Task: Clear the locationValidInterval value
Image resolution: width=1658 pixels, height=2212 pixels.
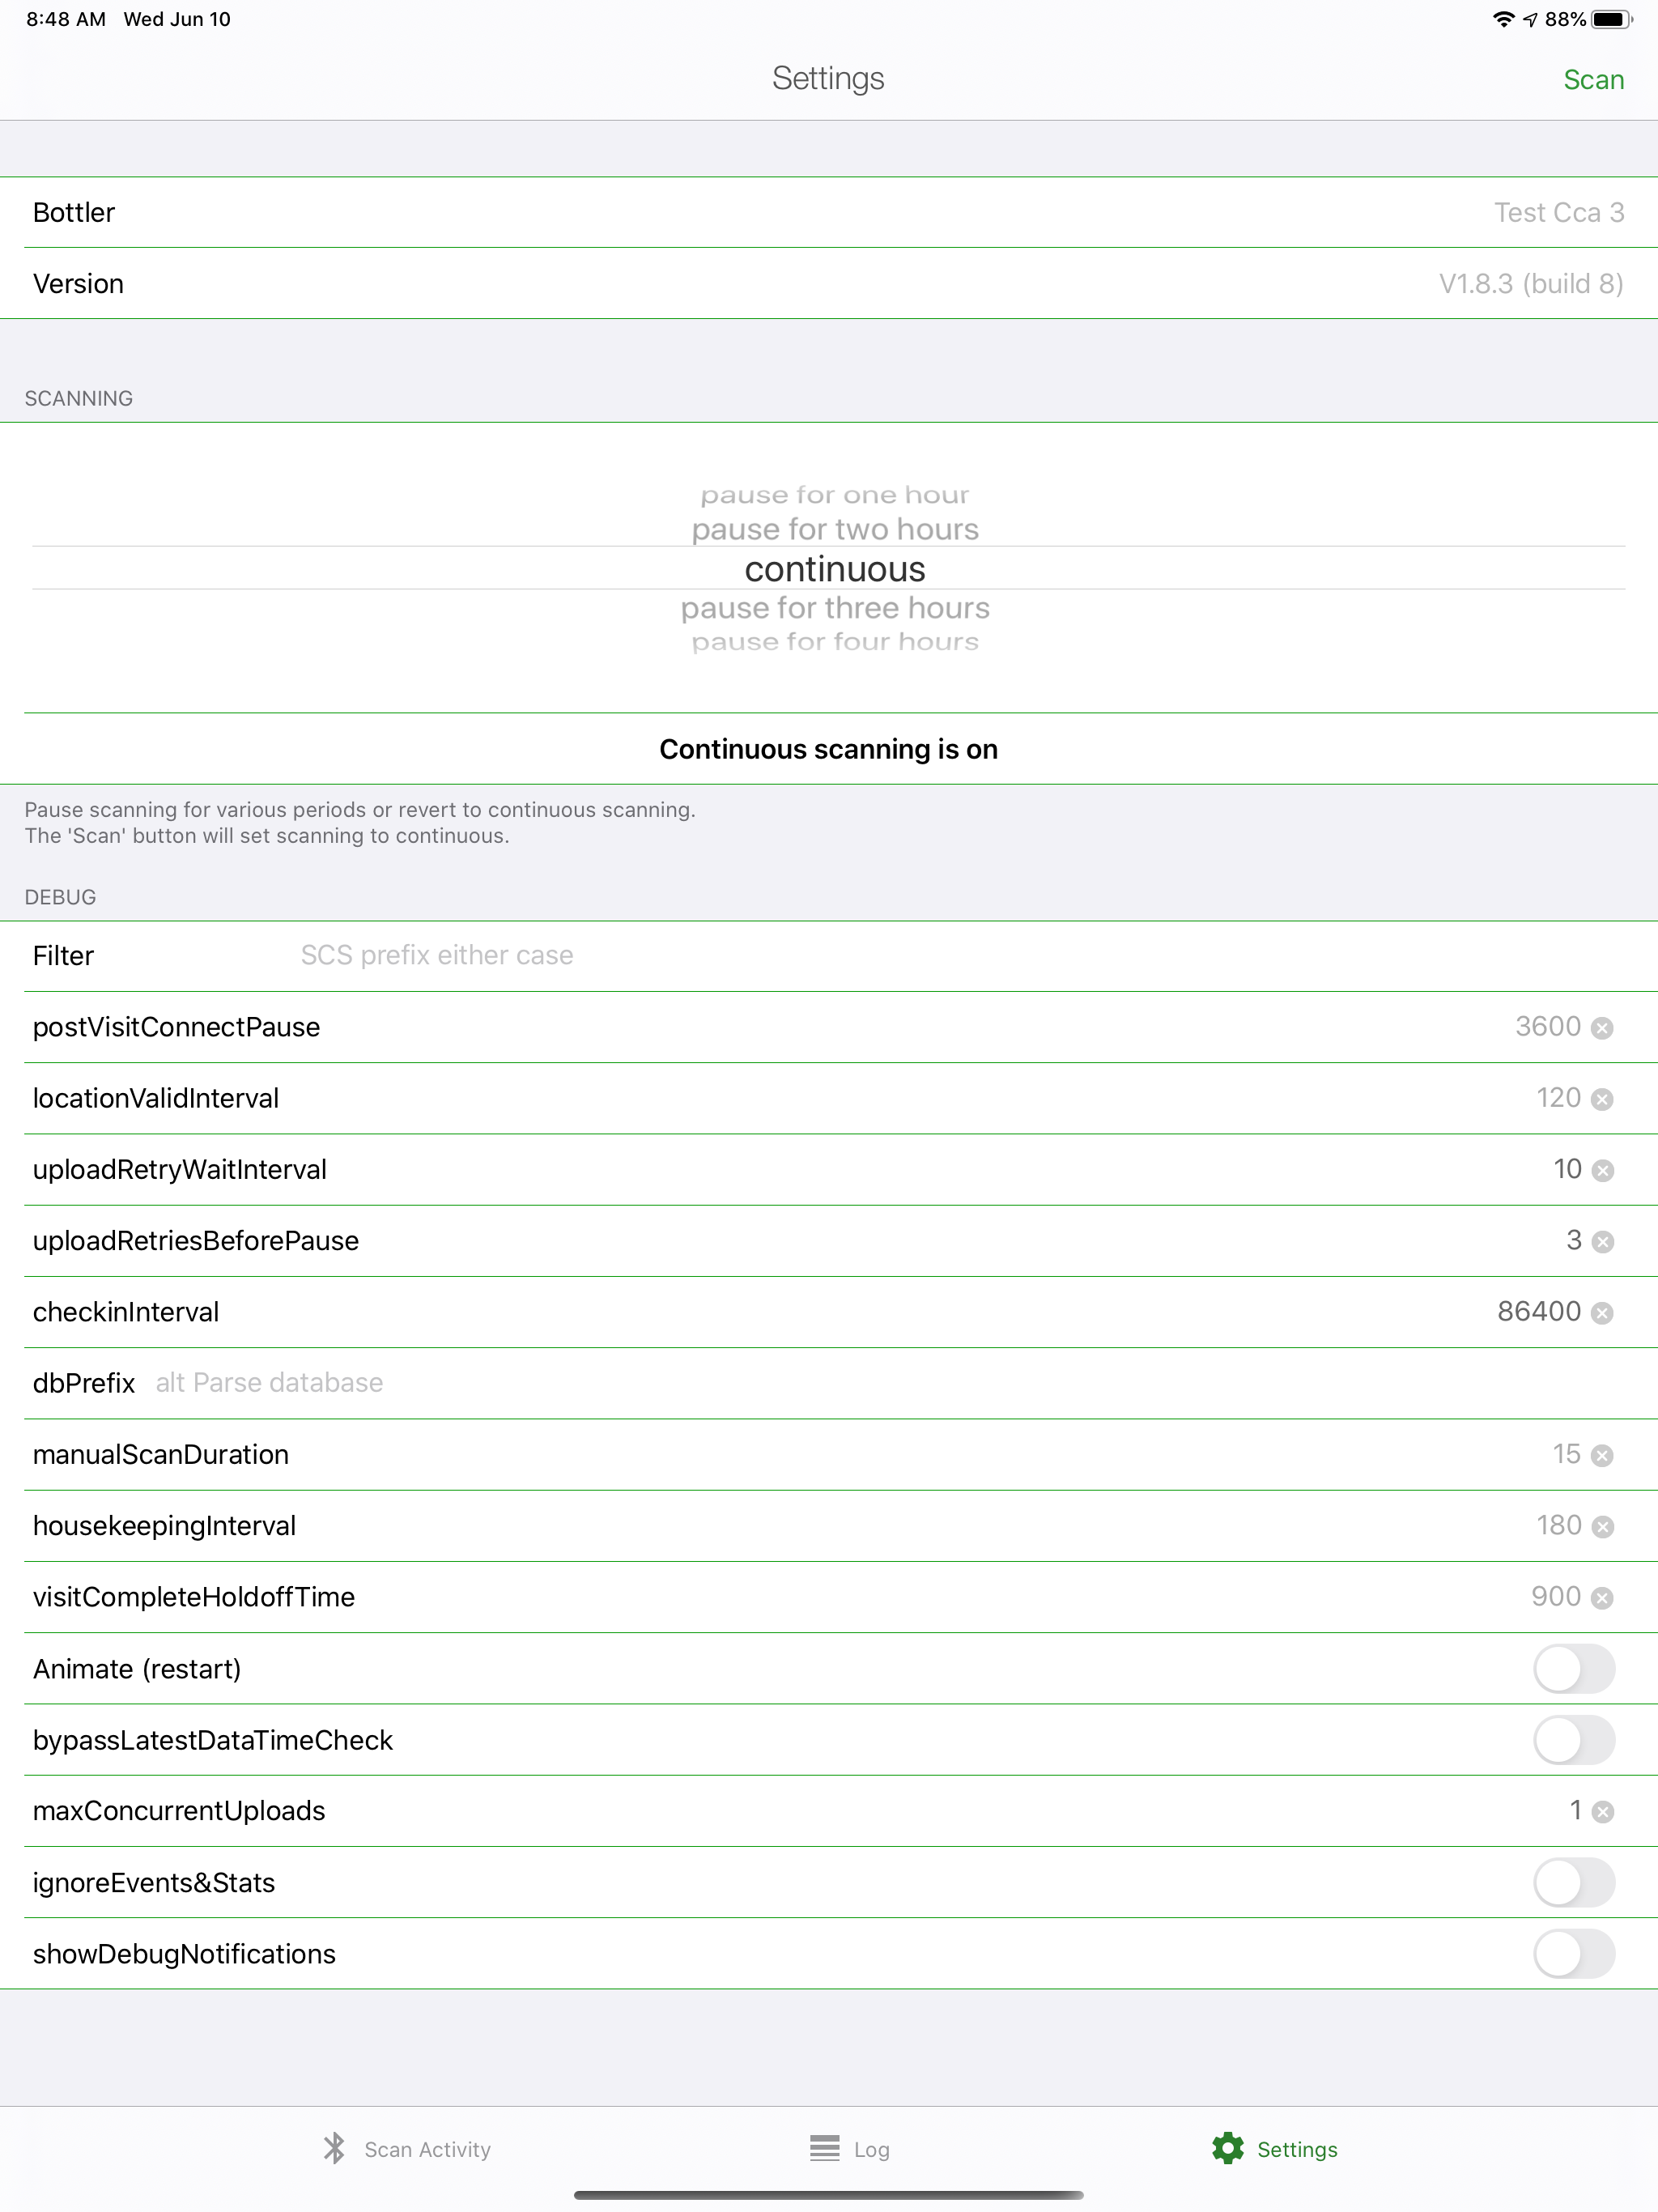Action: click(x=1602, y=1099)
